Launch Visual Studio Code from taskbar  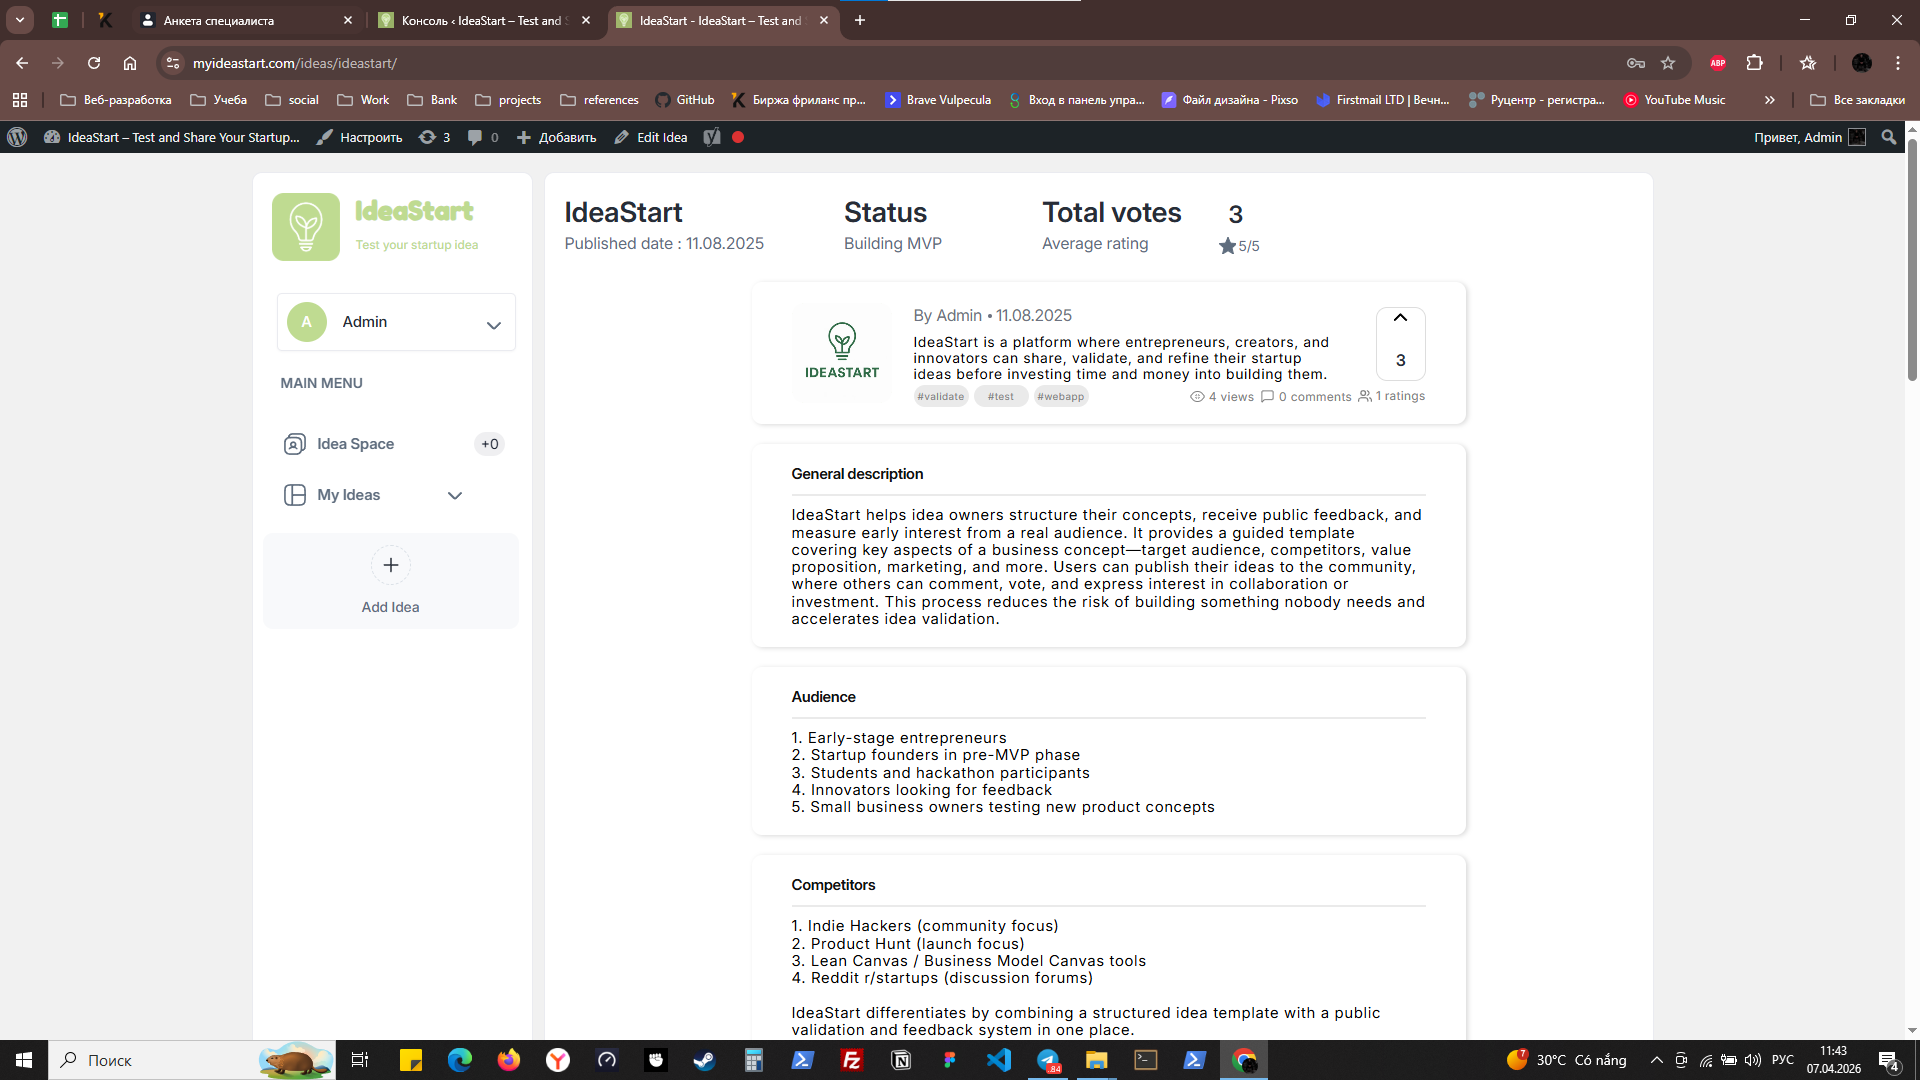(x=998, y=1060)
